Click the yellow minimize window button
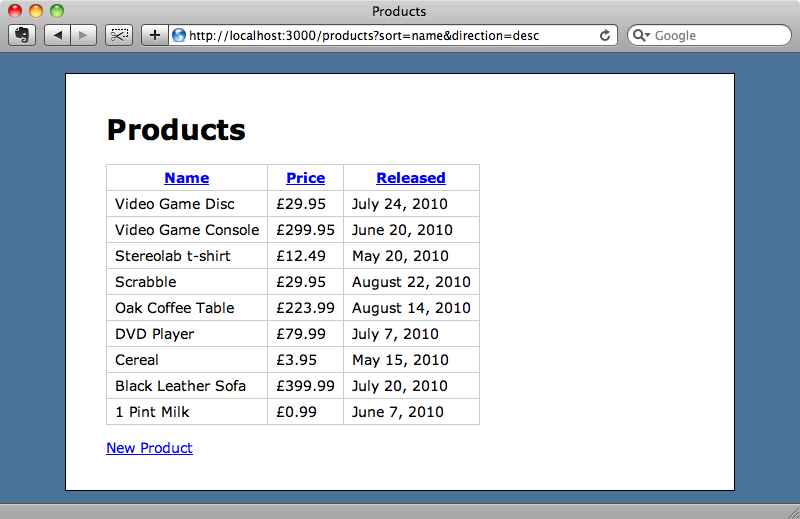800x519 pixels. [x=36, y=11]
